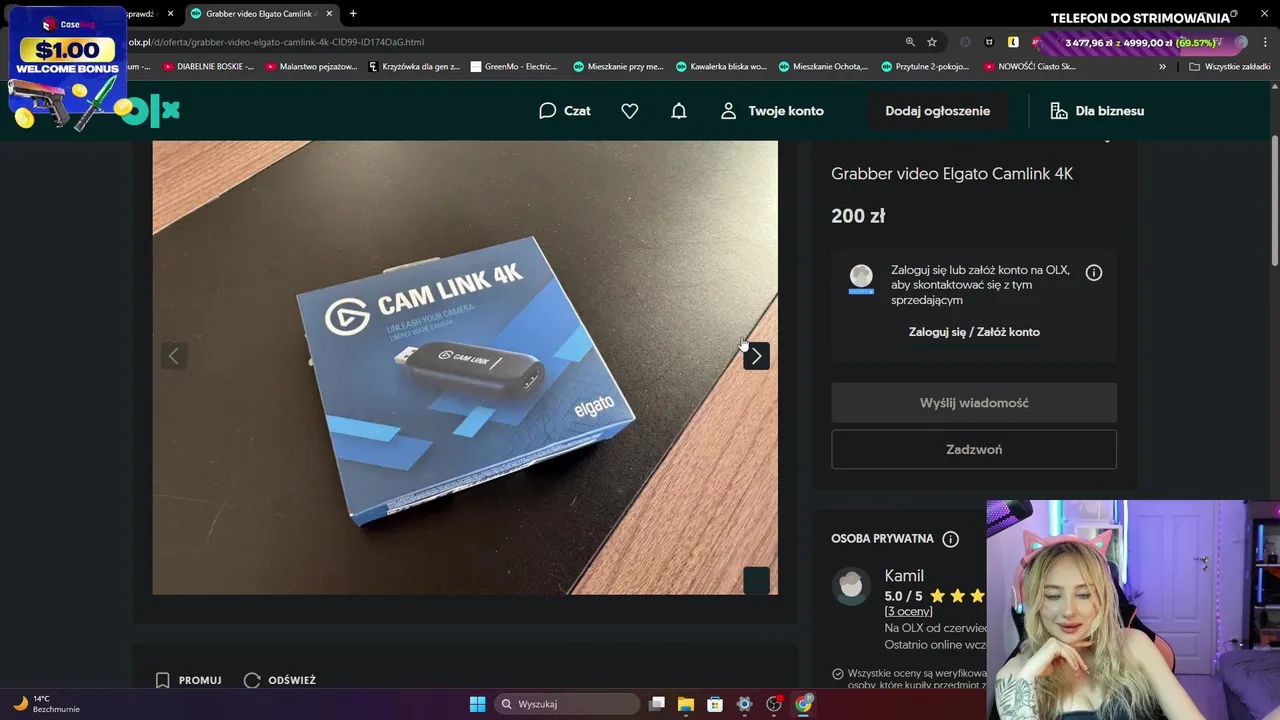
Task: Close the Grabber video Elgato Camlink tab
Action: [x=327, y=14]
